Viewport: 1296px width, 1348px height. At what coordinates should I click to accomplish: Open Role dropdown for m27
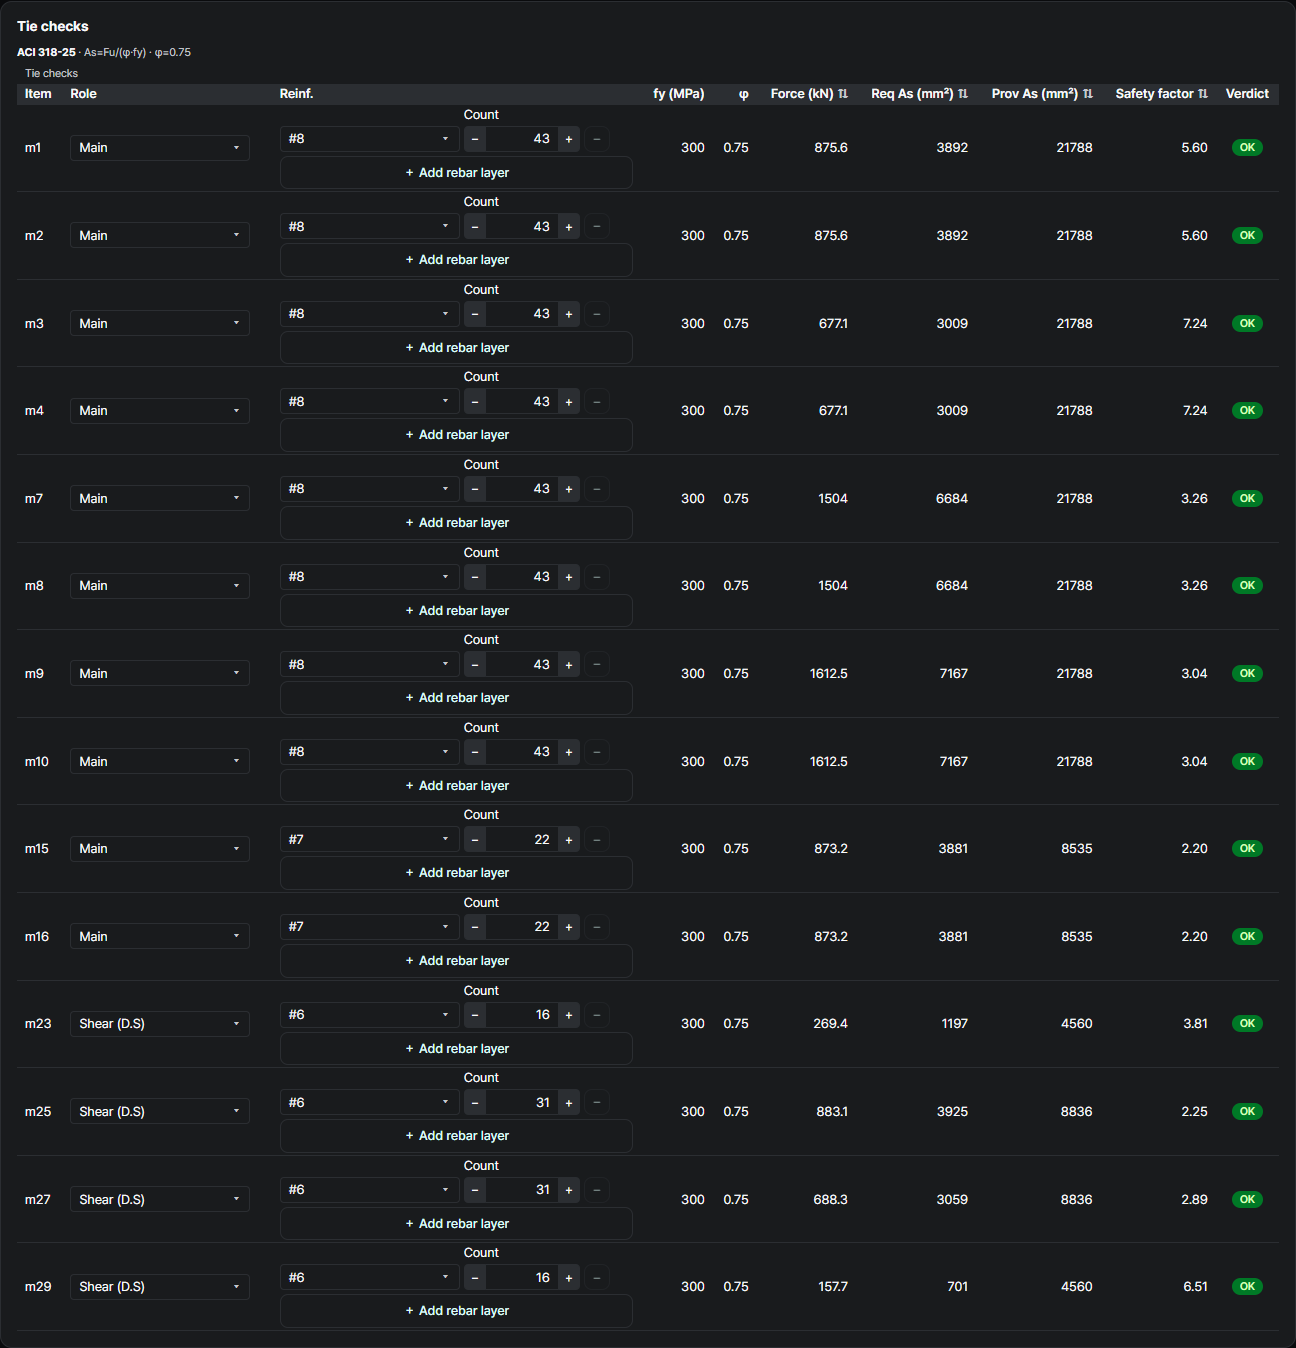pos(160,1200)
